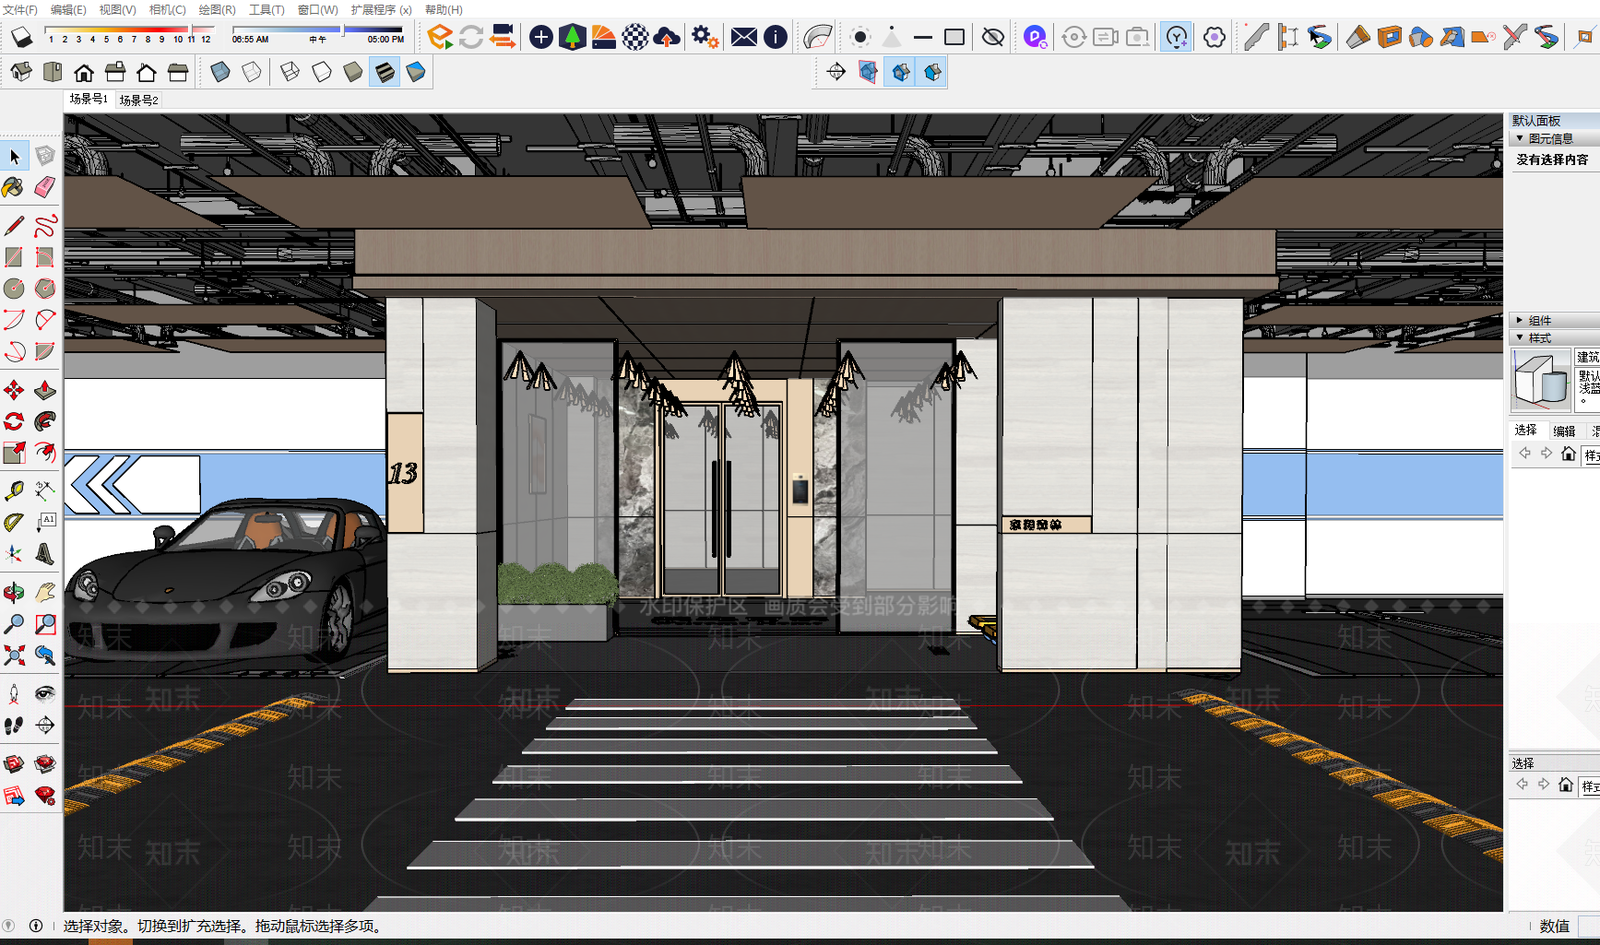Switch to scene tab 场景号2

coord(139,100)
